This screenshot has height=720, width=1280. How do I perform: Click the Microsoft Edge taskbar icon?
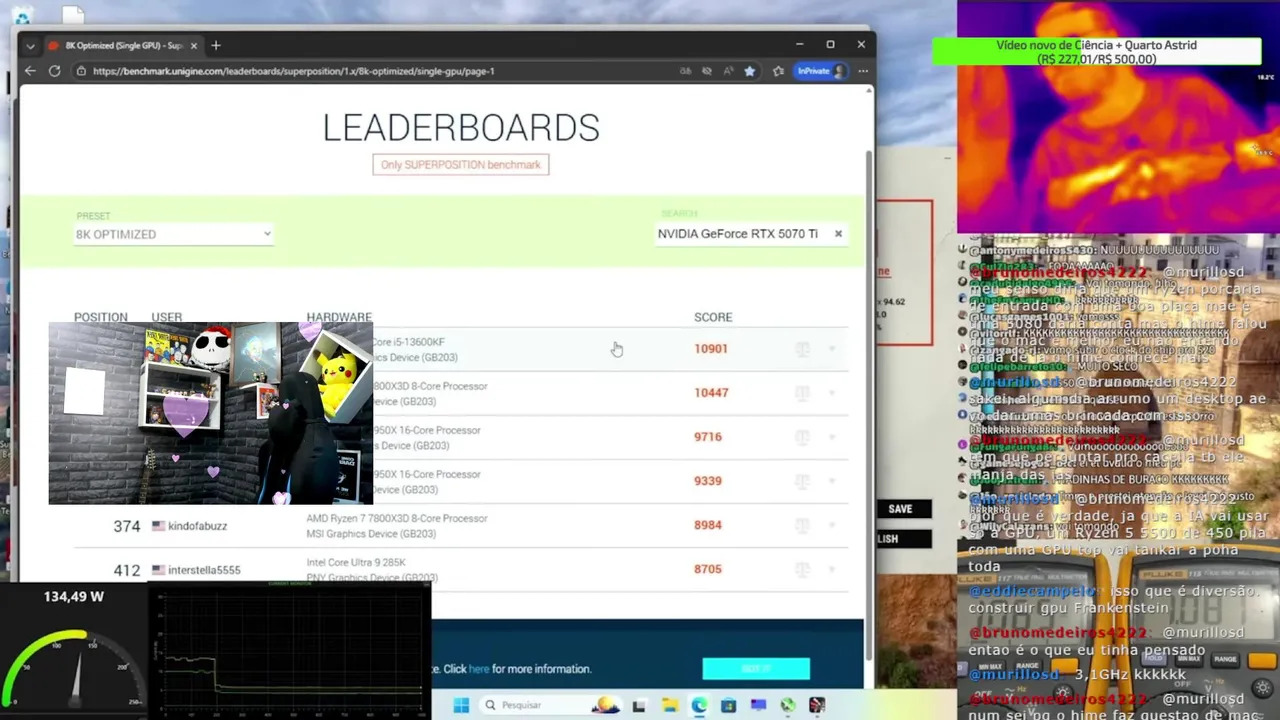tap(699, 705)
